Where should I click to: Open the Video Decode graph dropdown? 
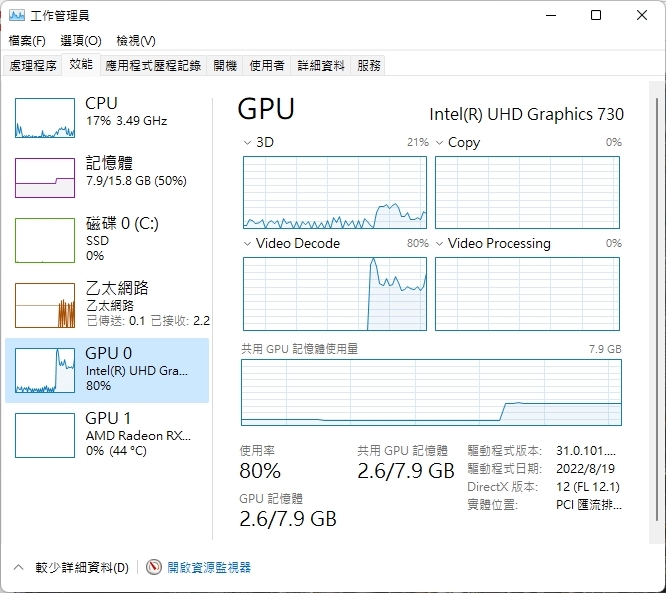pos(248,243)
